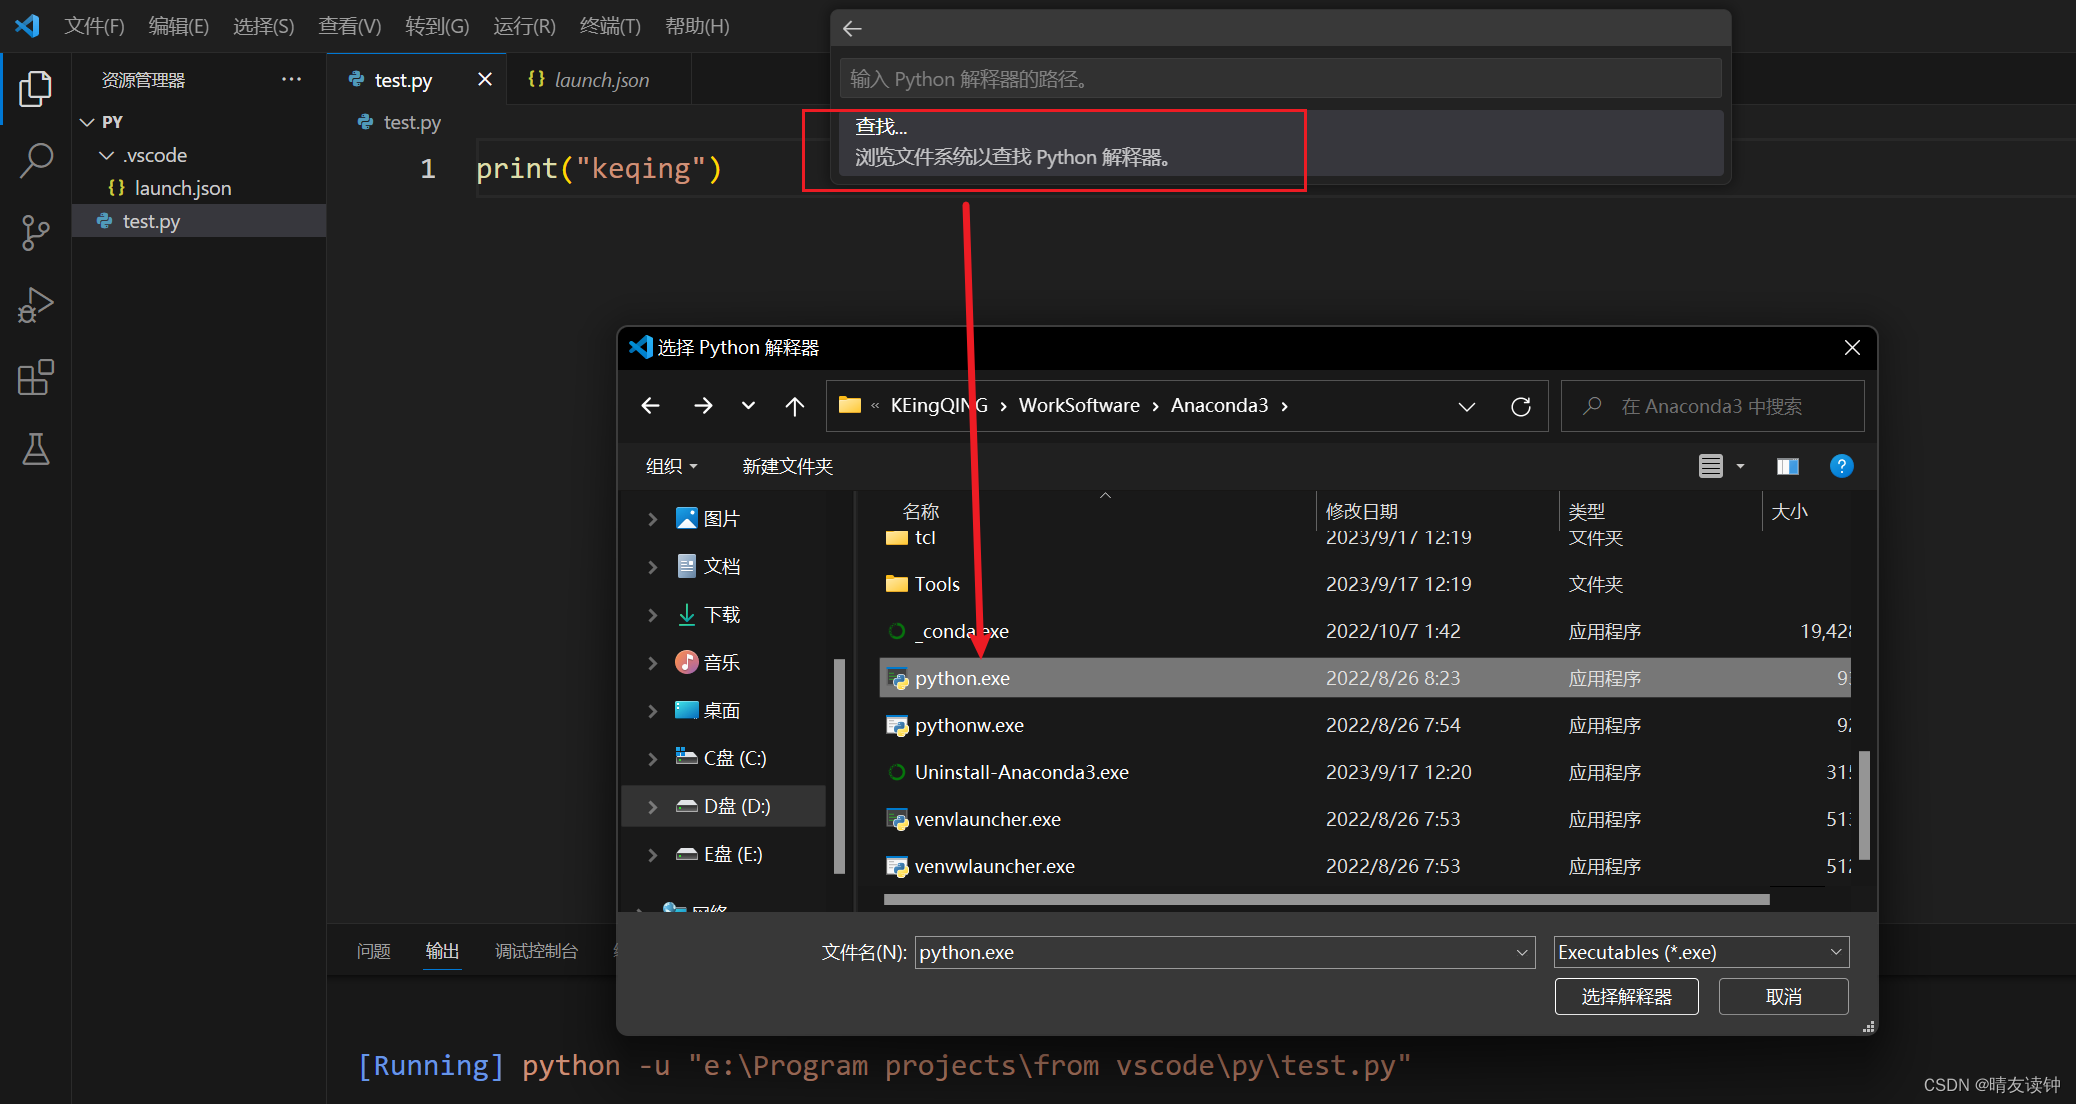
Task: Collapse the .vscode folder
Action: [107, 155]
